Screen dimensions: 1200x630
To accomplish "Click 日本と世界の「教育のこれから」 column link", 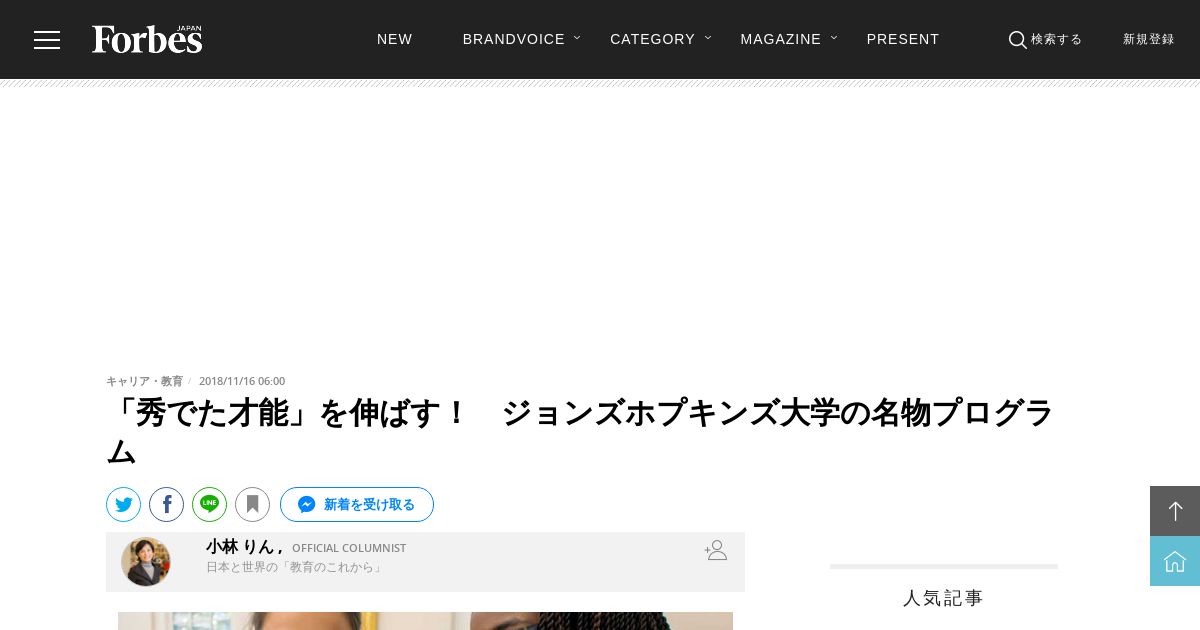I will [x=295, y=567].
